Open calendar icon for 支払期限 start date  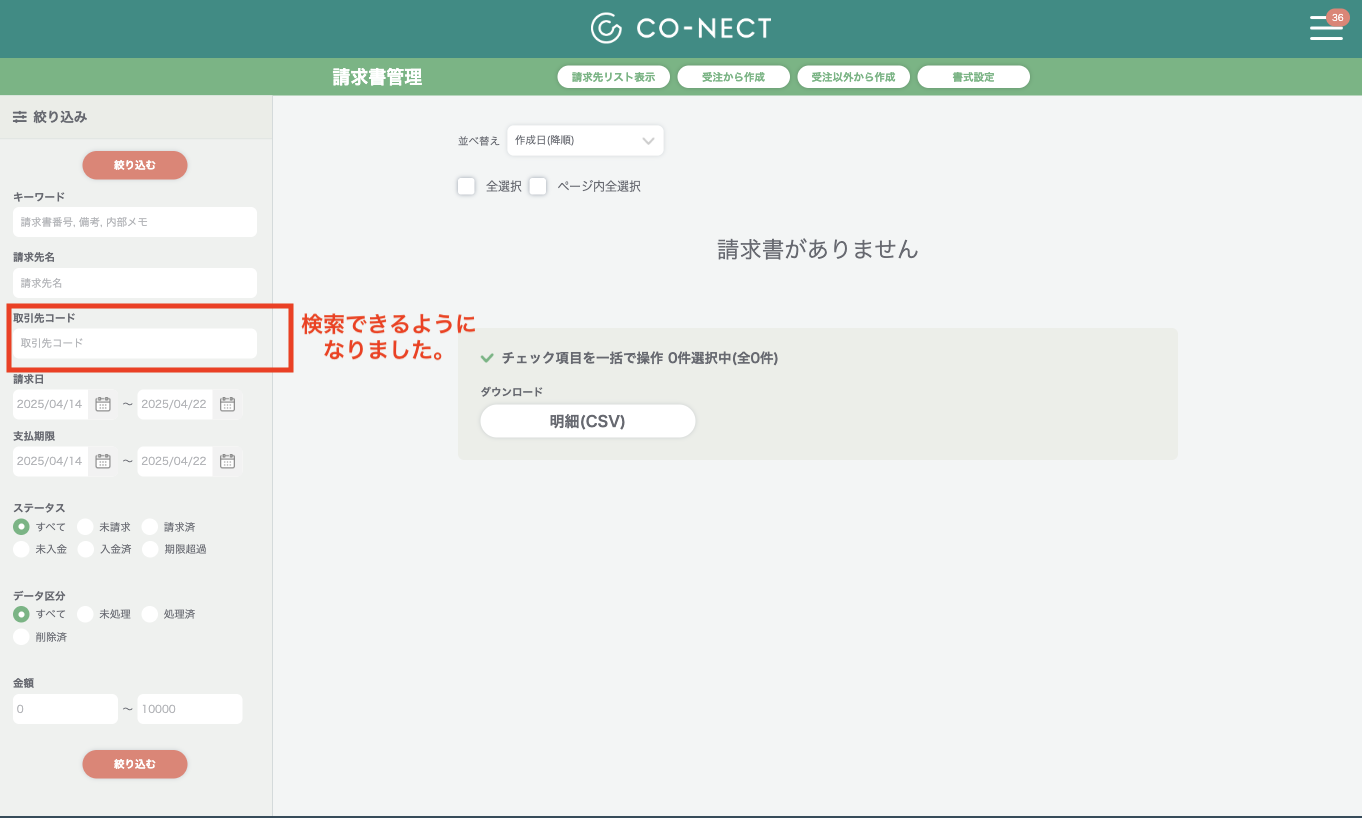pyautogui.click(x=102, y=461)
